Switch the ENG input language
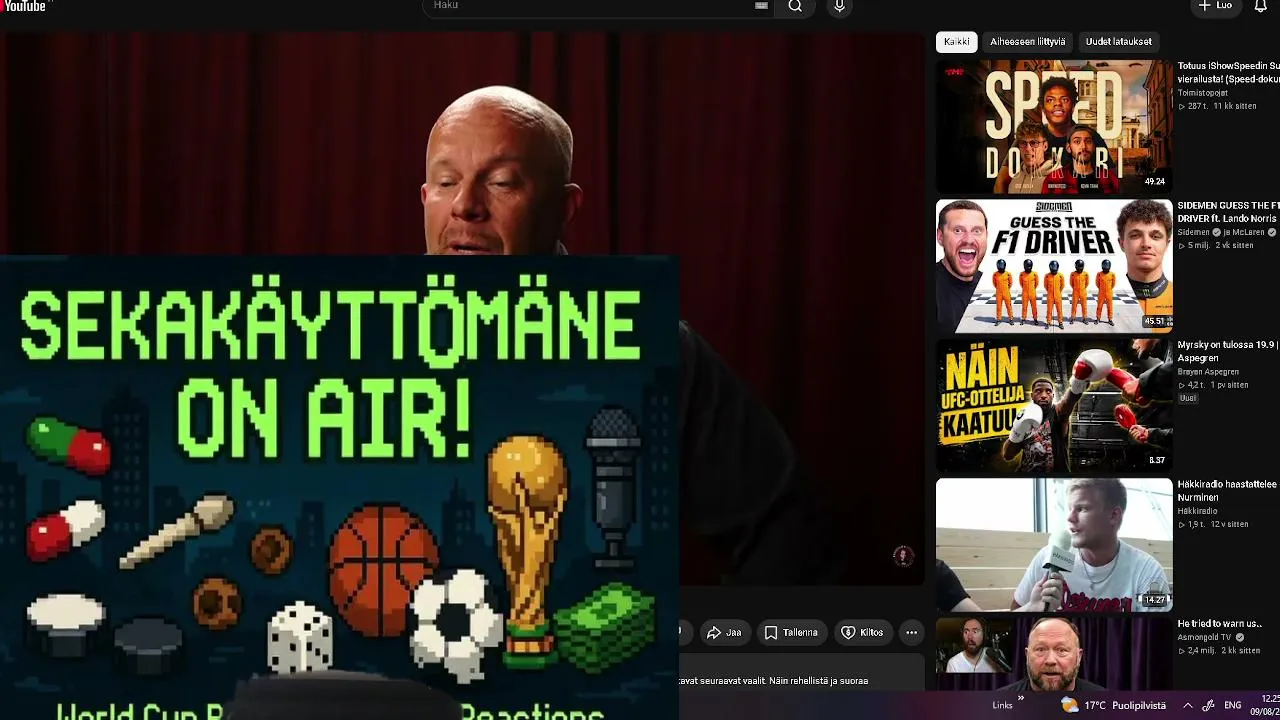Screen dimensions: 1280x720 pyautogui.click(x=1233, y=705)
